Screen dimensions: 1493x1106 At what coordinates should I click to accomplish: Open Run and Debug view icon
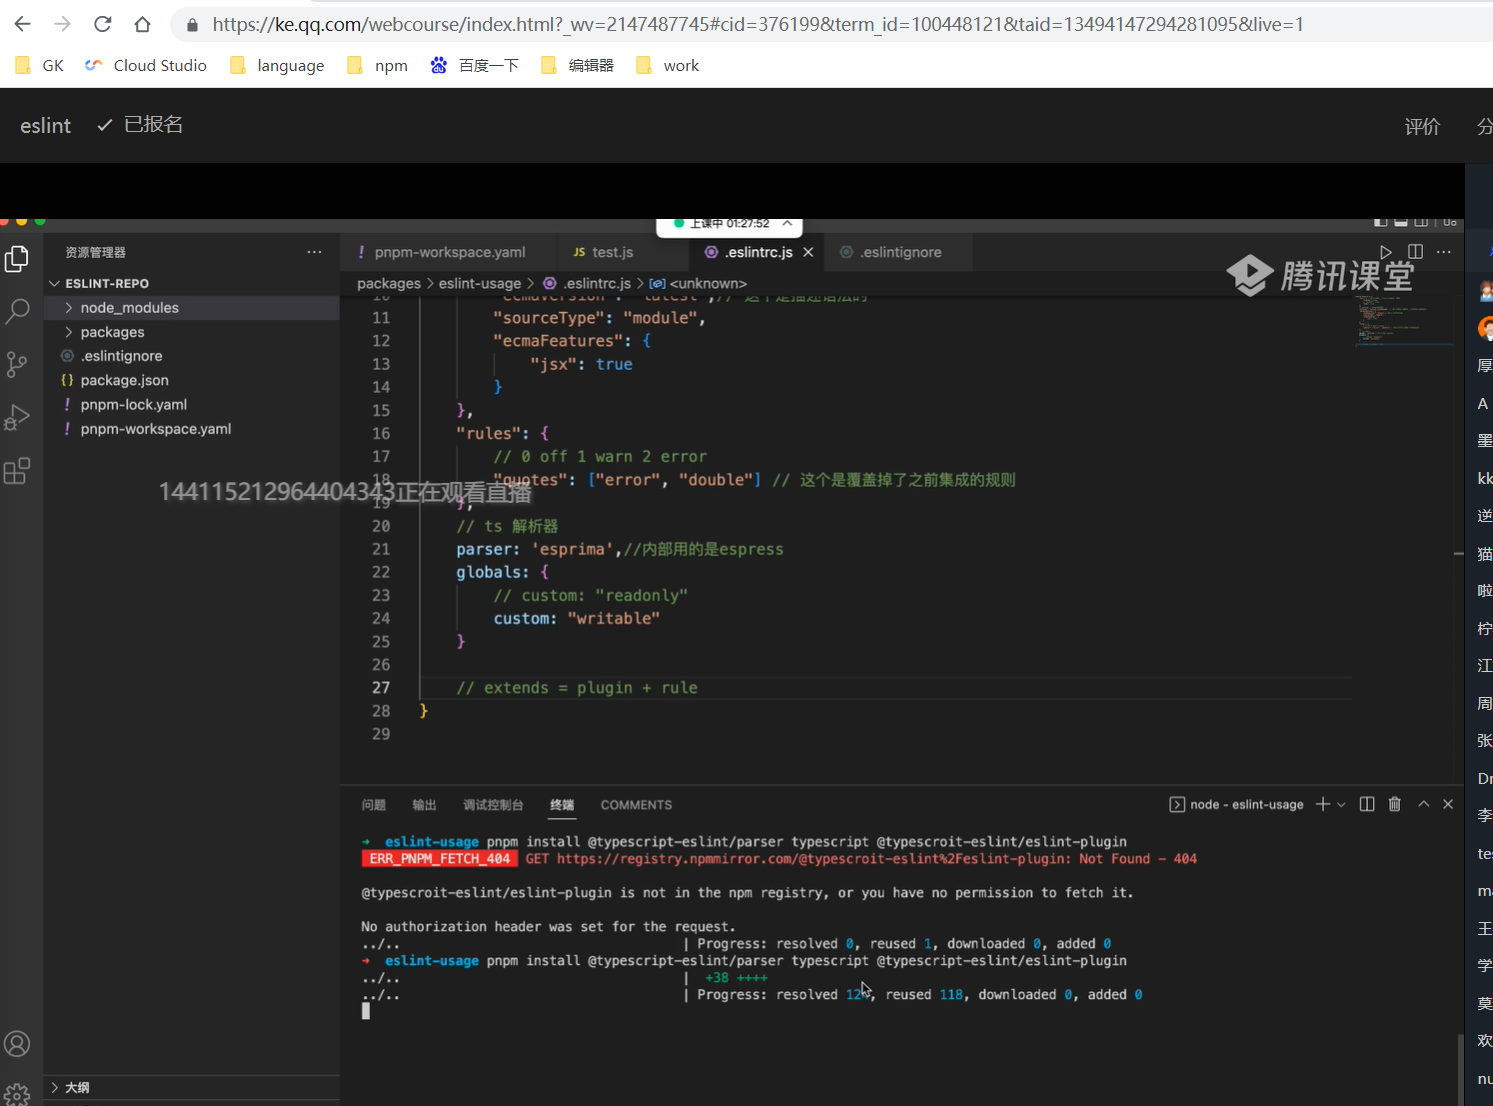click(x=17, y=417)
